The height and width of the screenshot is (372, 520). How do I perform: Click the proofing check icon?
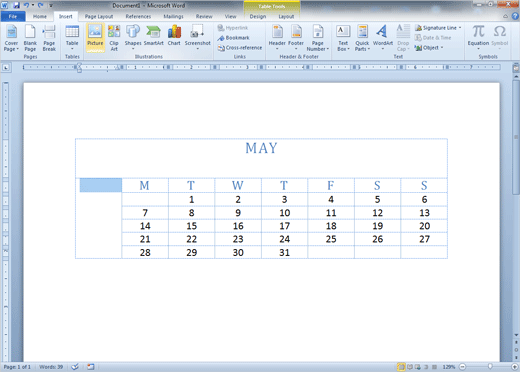click(x=75, y=367)
